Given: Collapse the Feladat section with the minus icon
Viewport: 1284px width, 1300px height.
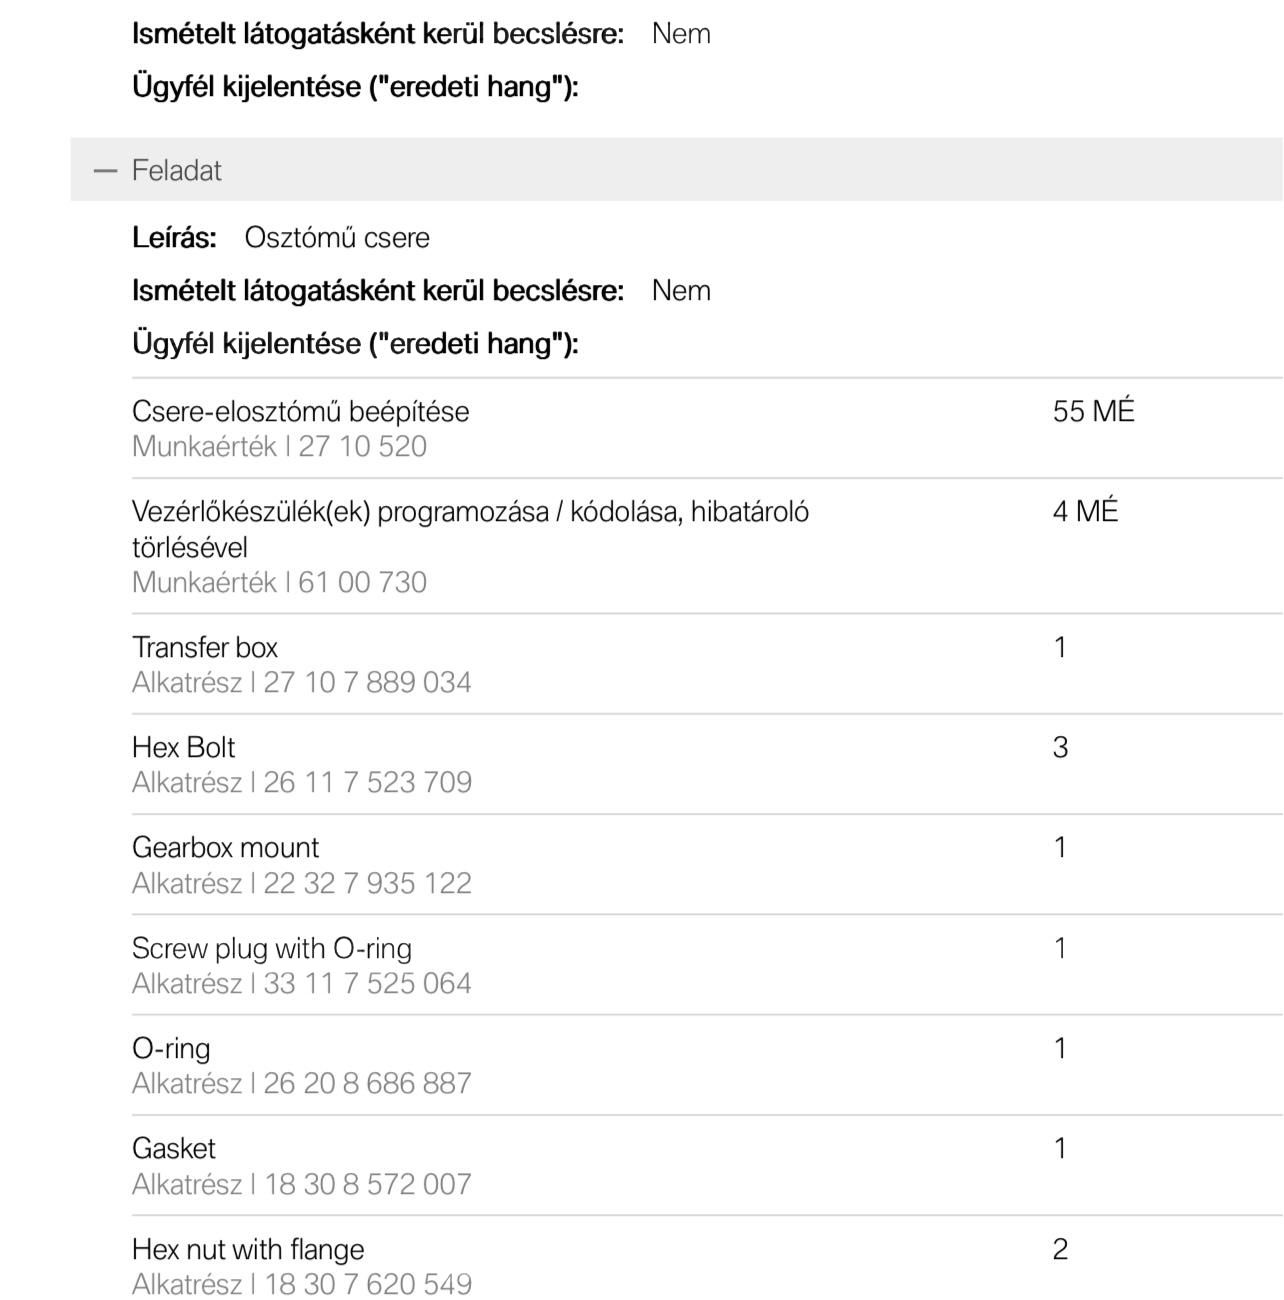Looking at the screenshot, I should coord(105,171).
